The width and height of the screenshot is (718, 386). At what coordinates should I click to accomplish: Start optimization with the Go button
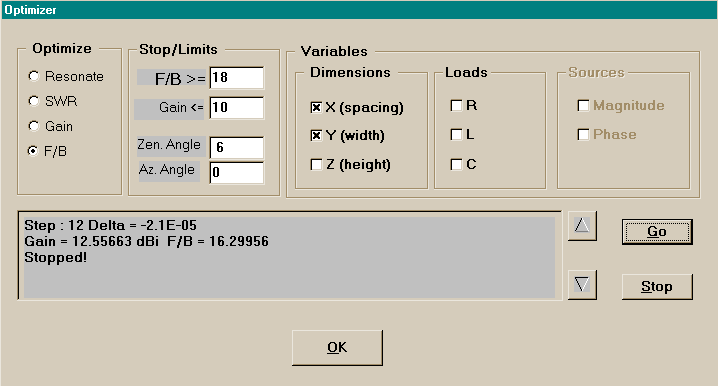(x=657, y=232)
